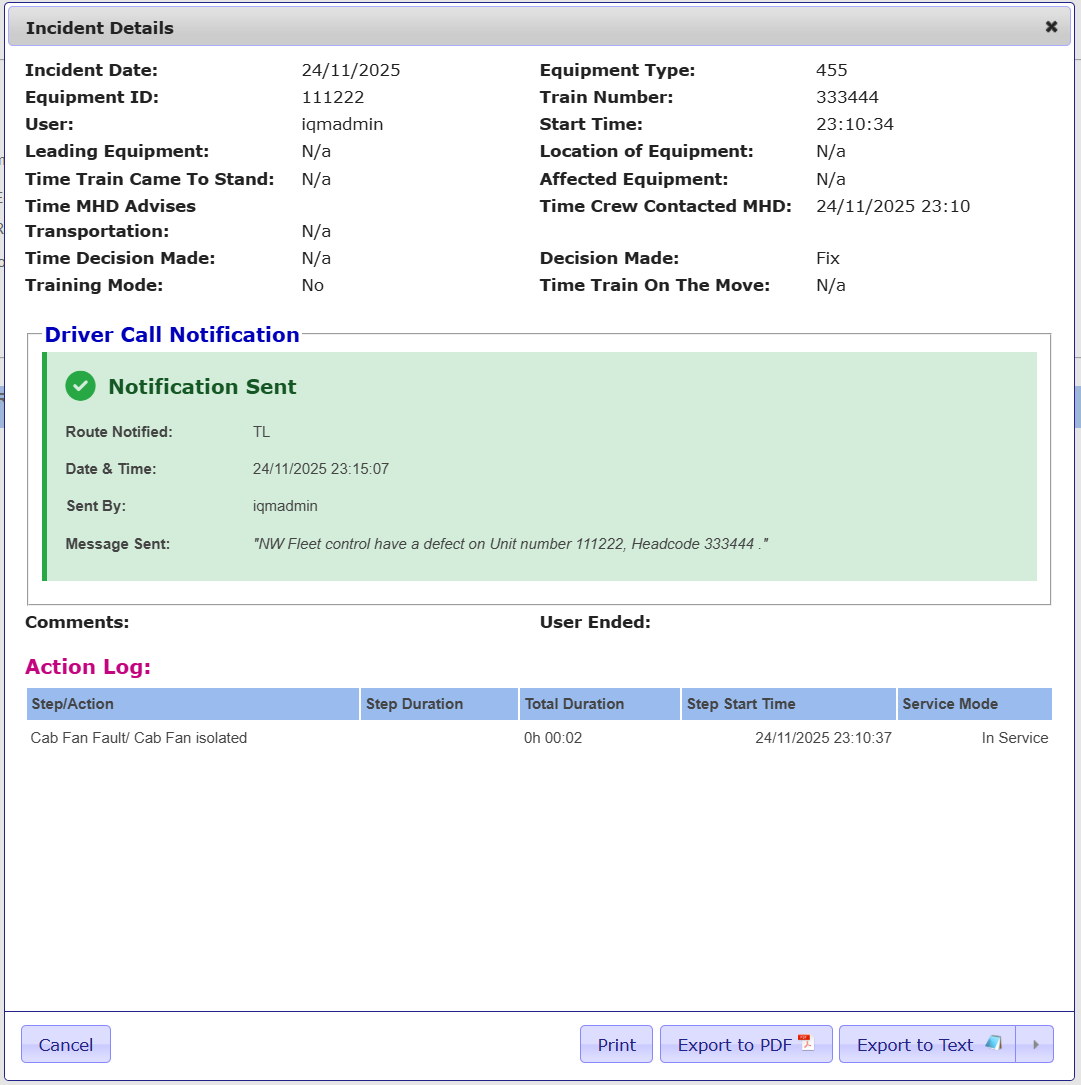1081x1085 pixels.
Task: Close the Incident Details dialog
Action: tap(1051, 27)
